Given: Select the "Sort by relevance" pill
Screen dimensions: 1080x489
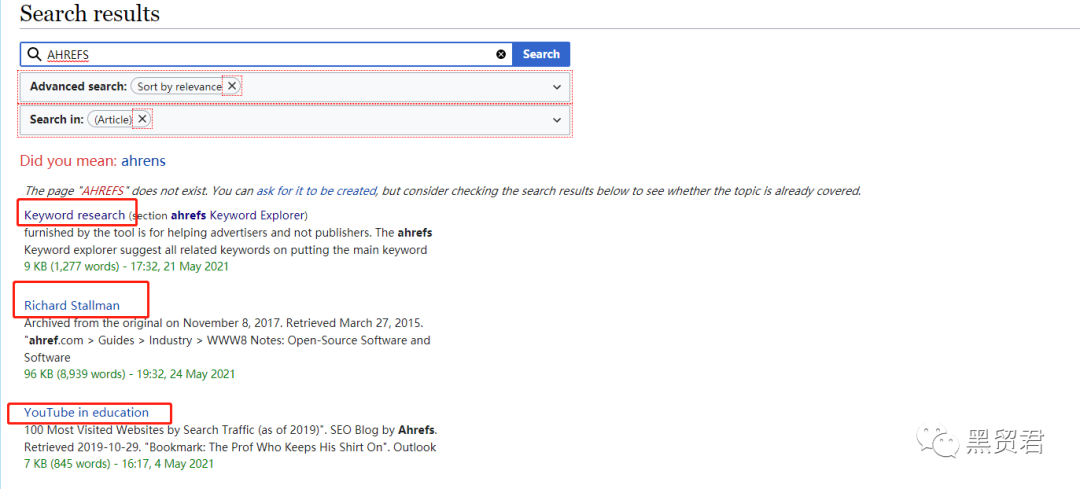Looking at the screenshot, I should tap(178, 87).
